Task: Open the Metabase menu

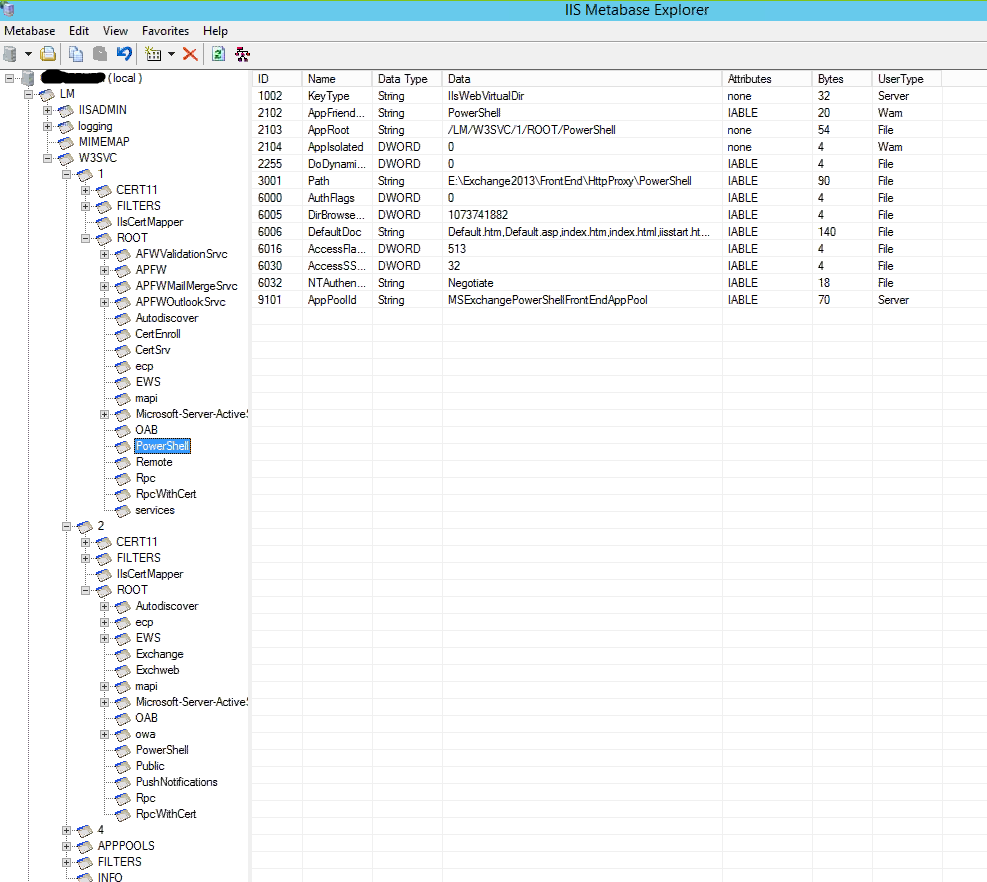Action: (30, 31)
